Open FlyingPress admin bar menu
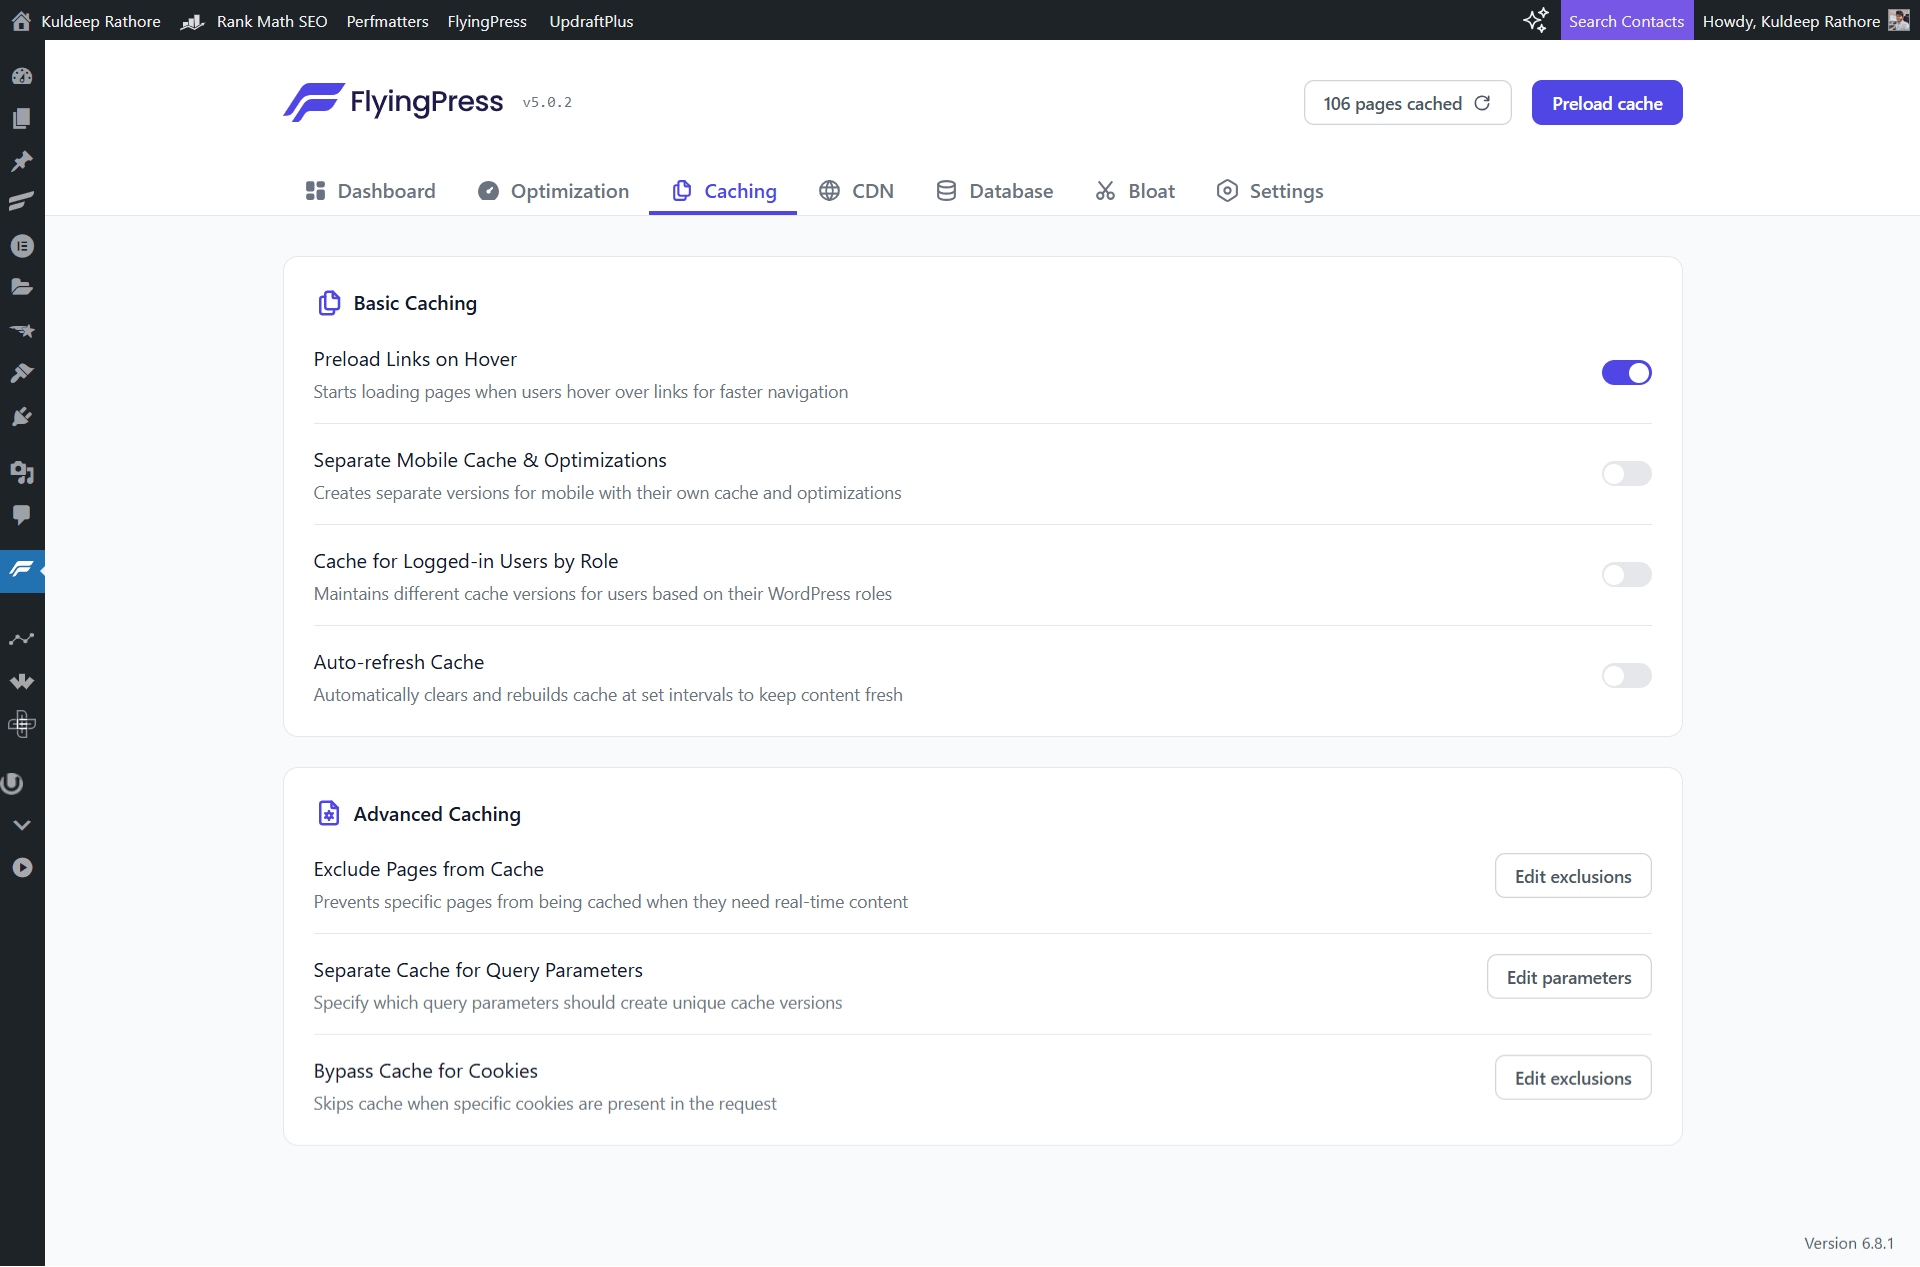 pos(487,21)
